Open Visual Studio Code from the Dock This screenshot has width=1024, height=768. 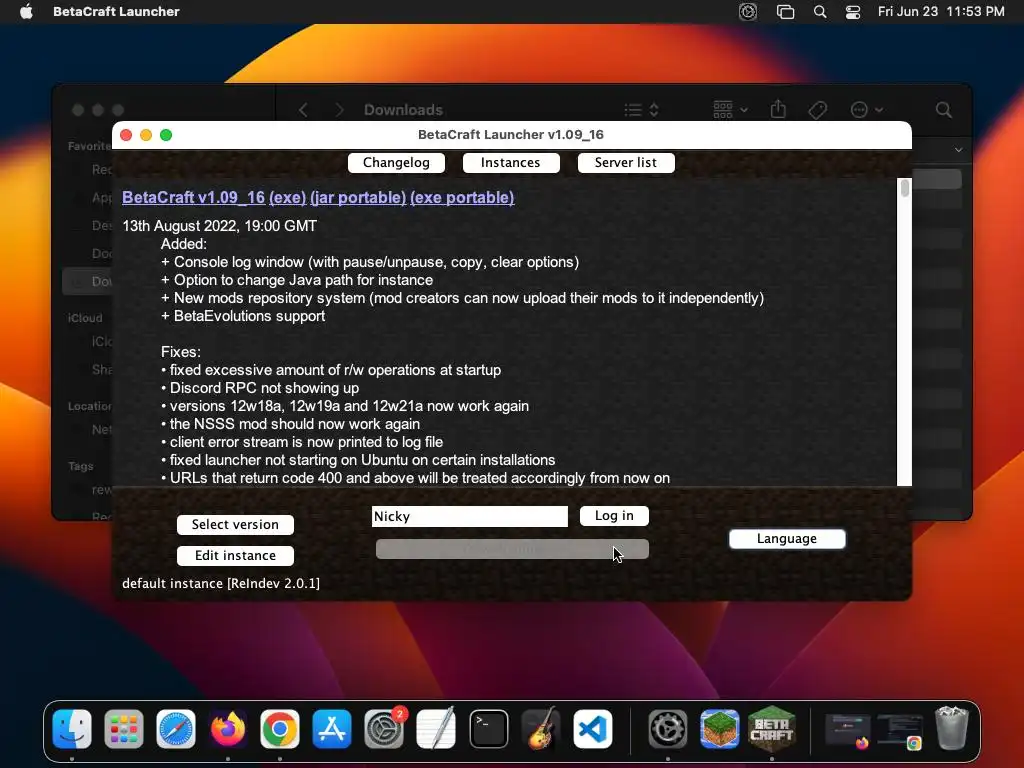593,729
